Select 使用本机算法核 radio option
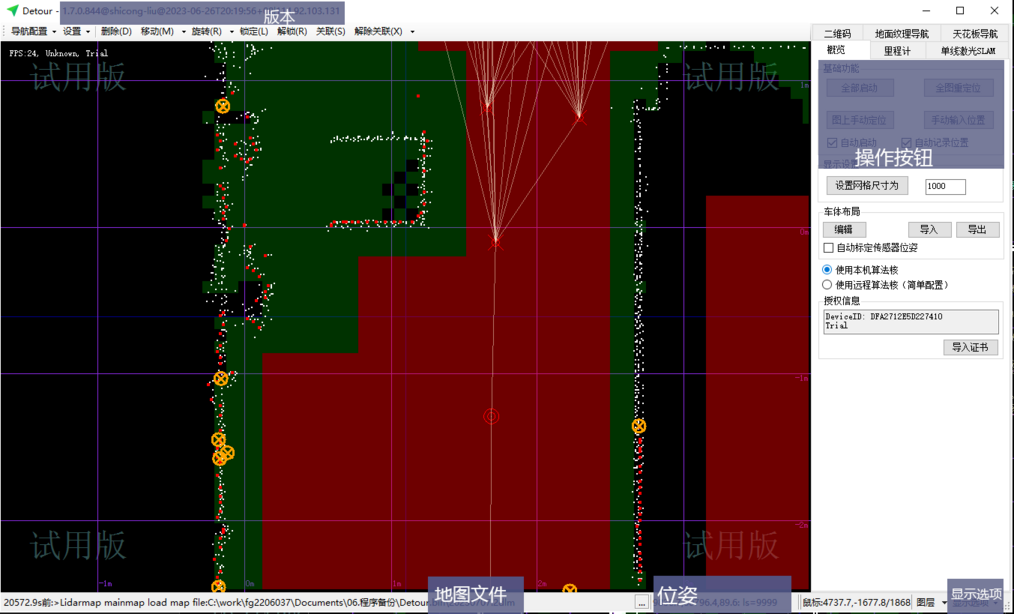This screenshot has width=1014, height=614. pos(827,270)
